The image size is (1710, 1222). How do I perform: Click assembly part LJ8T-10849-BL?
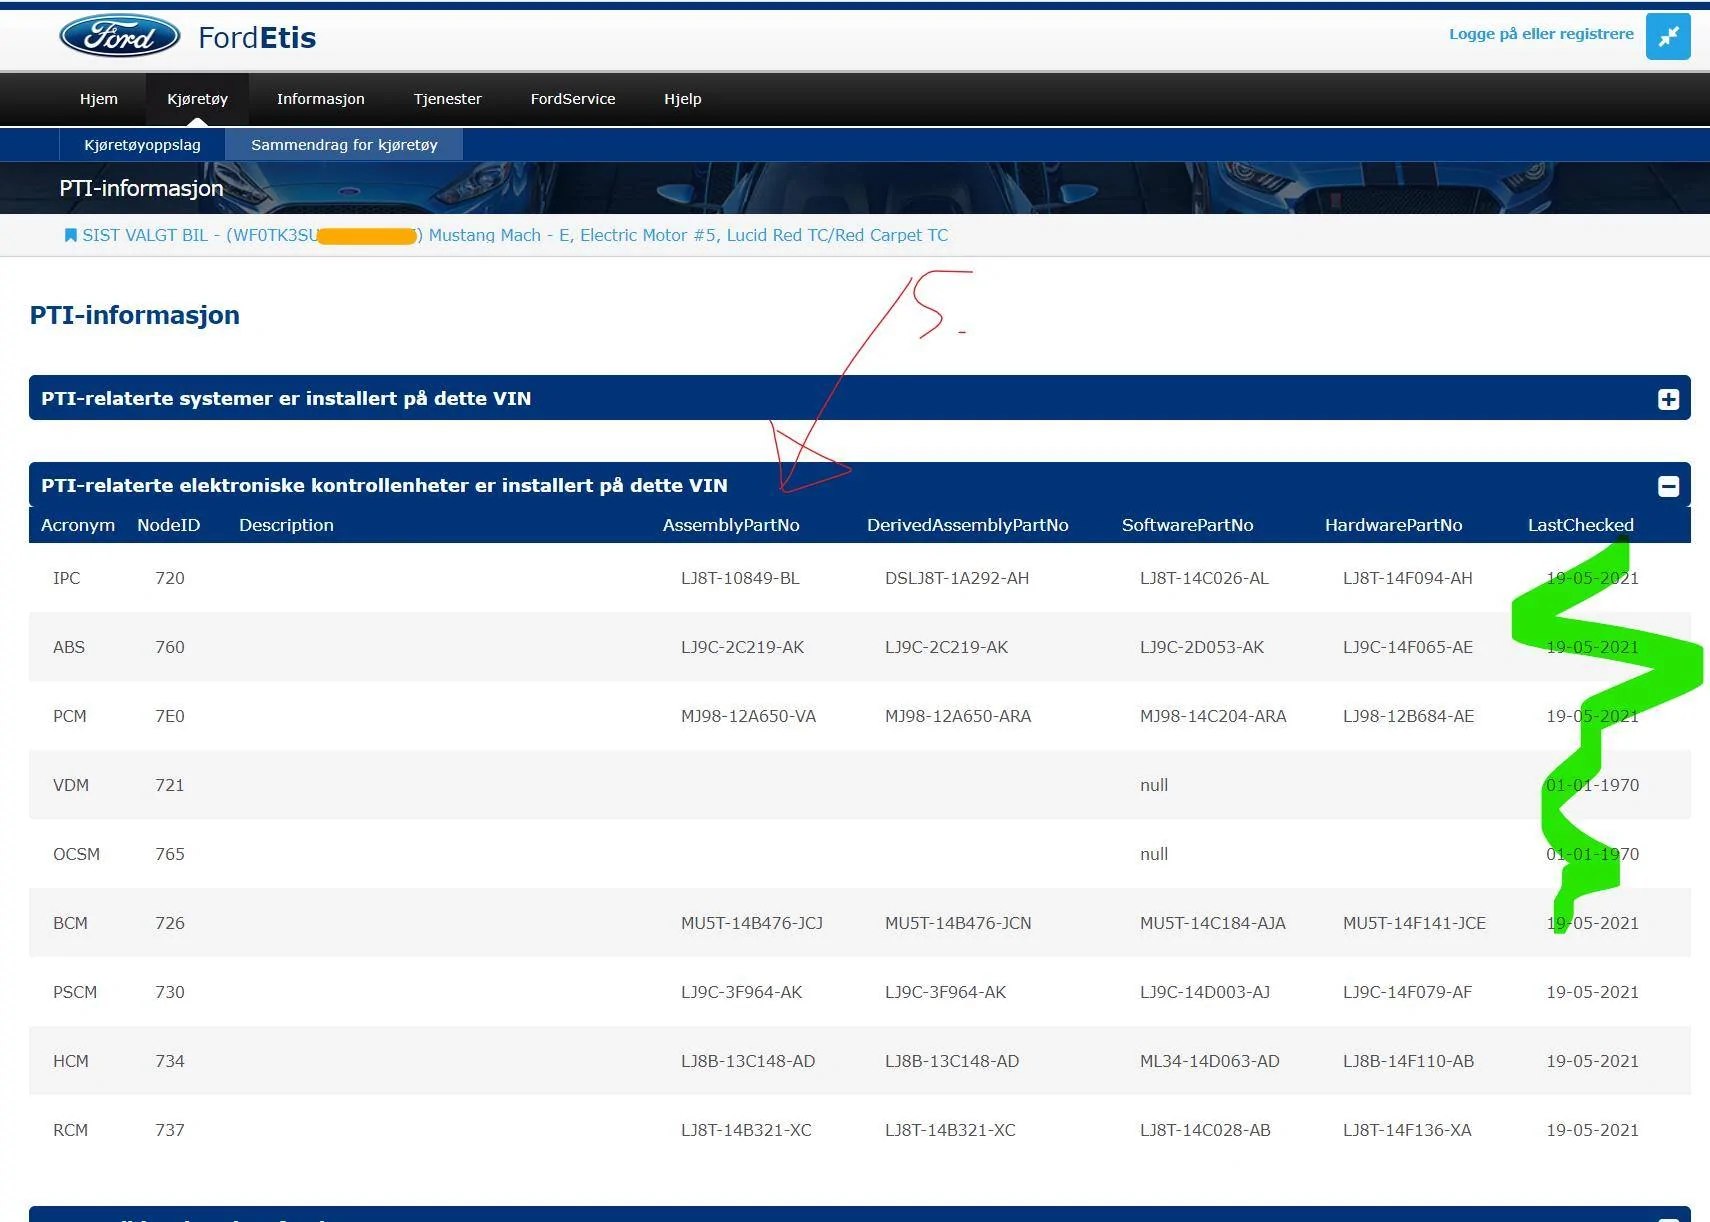pos(740,578)
